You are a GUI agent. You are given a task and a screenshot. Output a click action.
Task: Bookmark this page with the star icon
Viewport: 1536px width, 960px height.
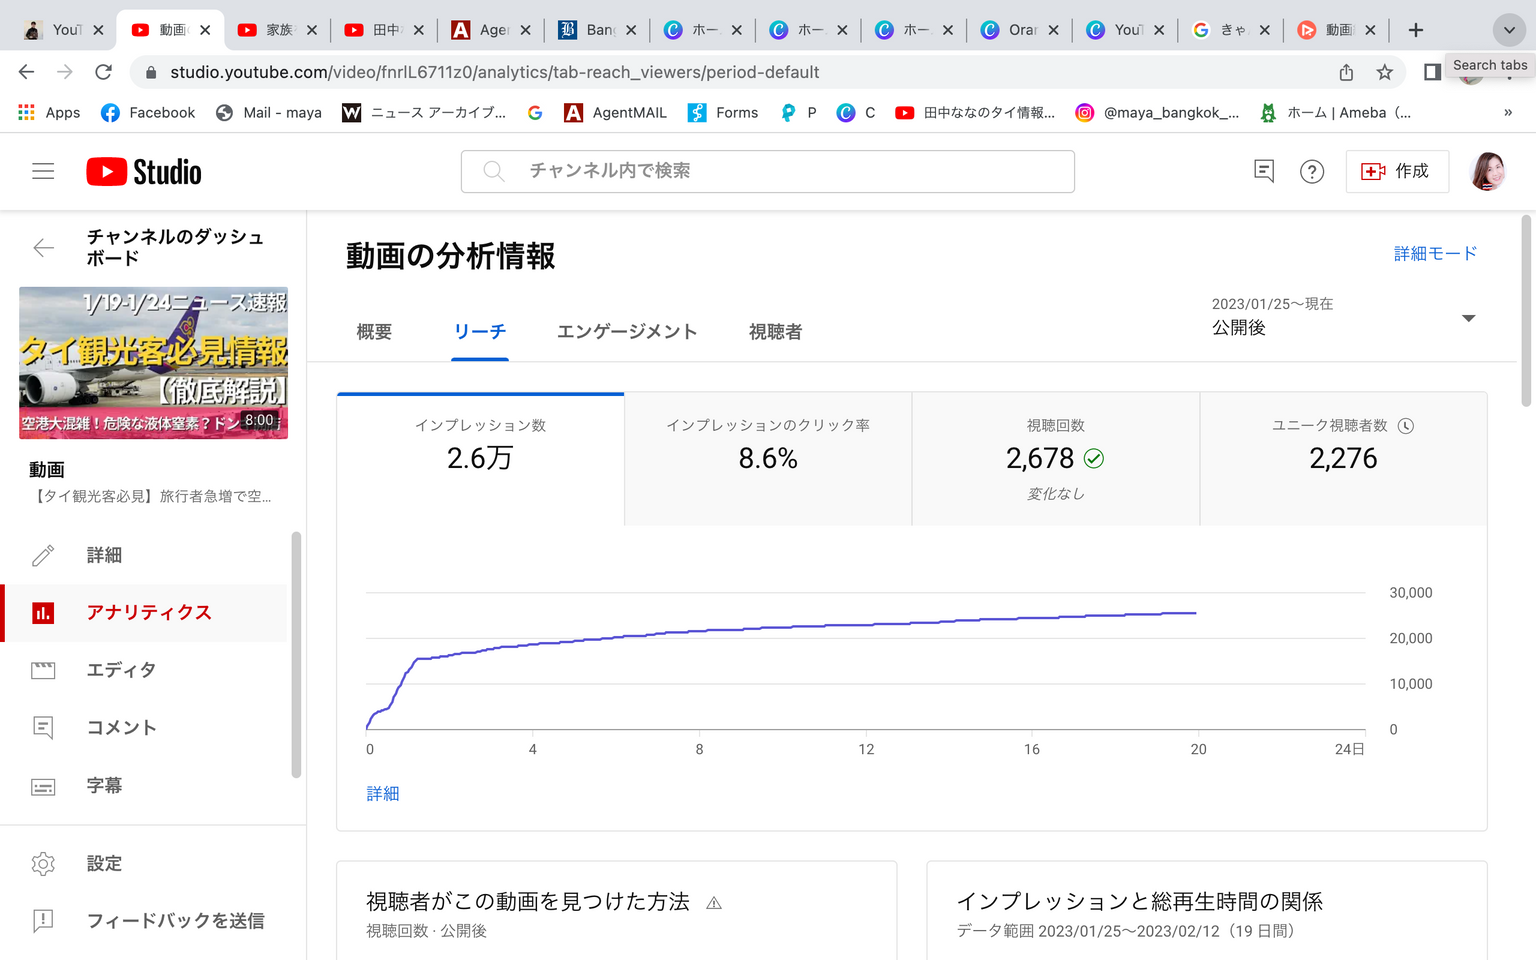click(1384, 72)
